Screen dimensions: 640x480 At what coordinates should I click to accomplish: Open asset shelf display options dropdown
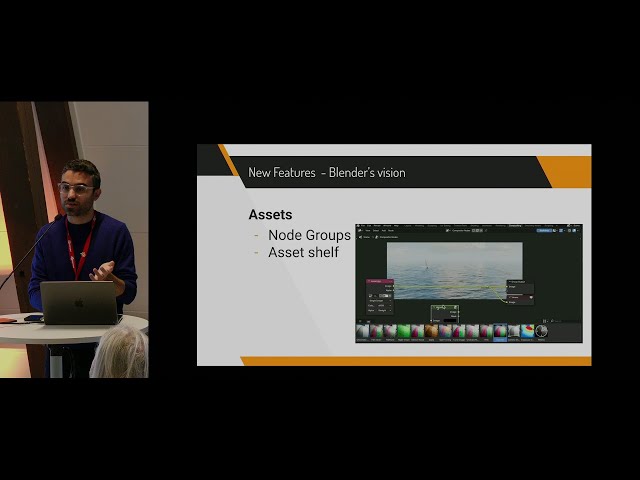click(x=546, y=321)
